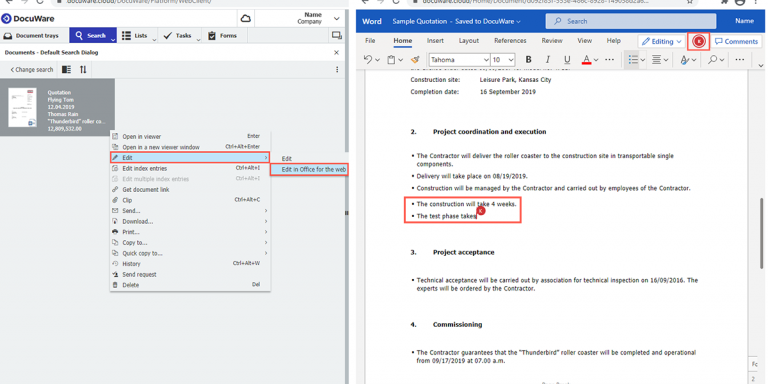This screenshot has width=768, height=384.
Task: Open the Document trays tab
Action: [31, 36]
